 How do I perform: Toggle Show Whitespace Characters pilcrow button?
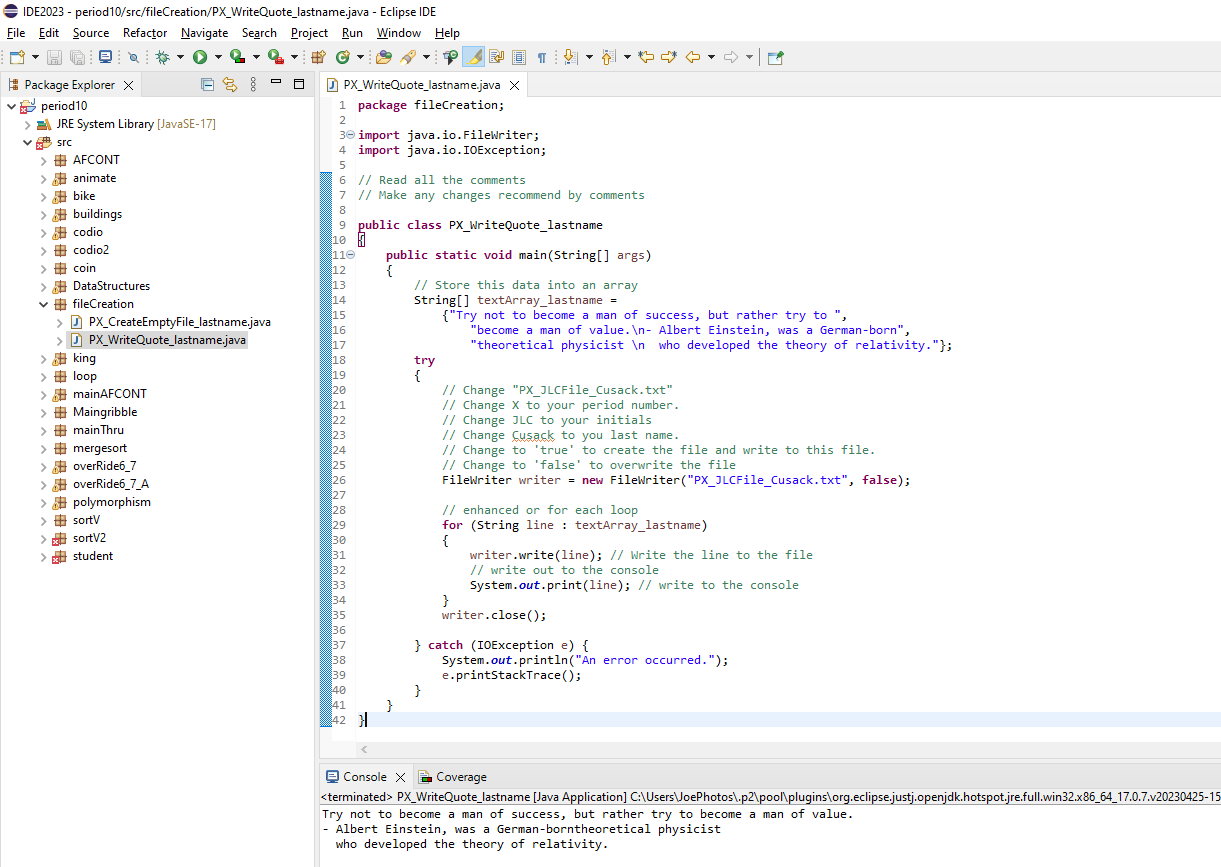(x=541, y=58)
